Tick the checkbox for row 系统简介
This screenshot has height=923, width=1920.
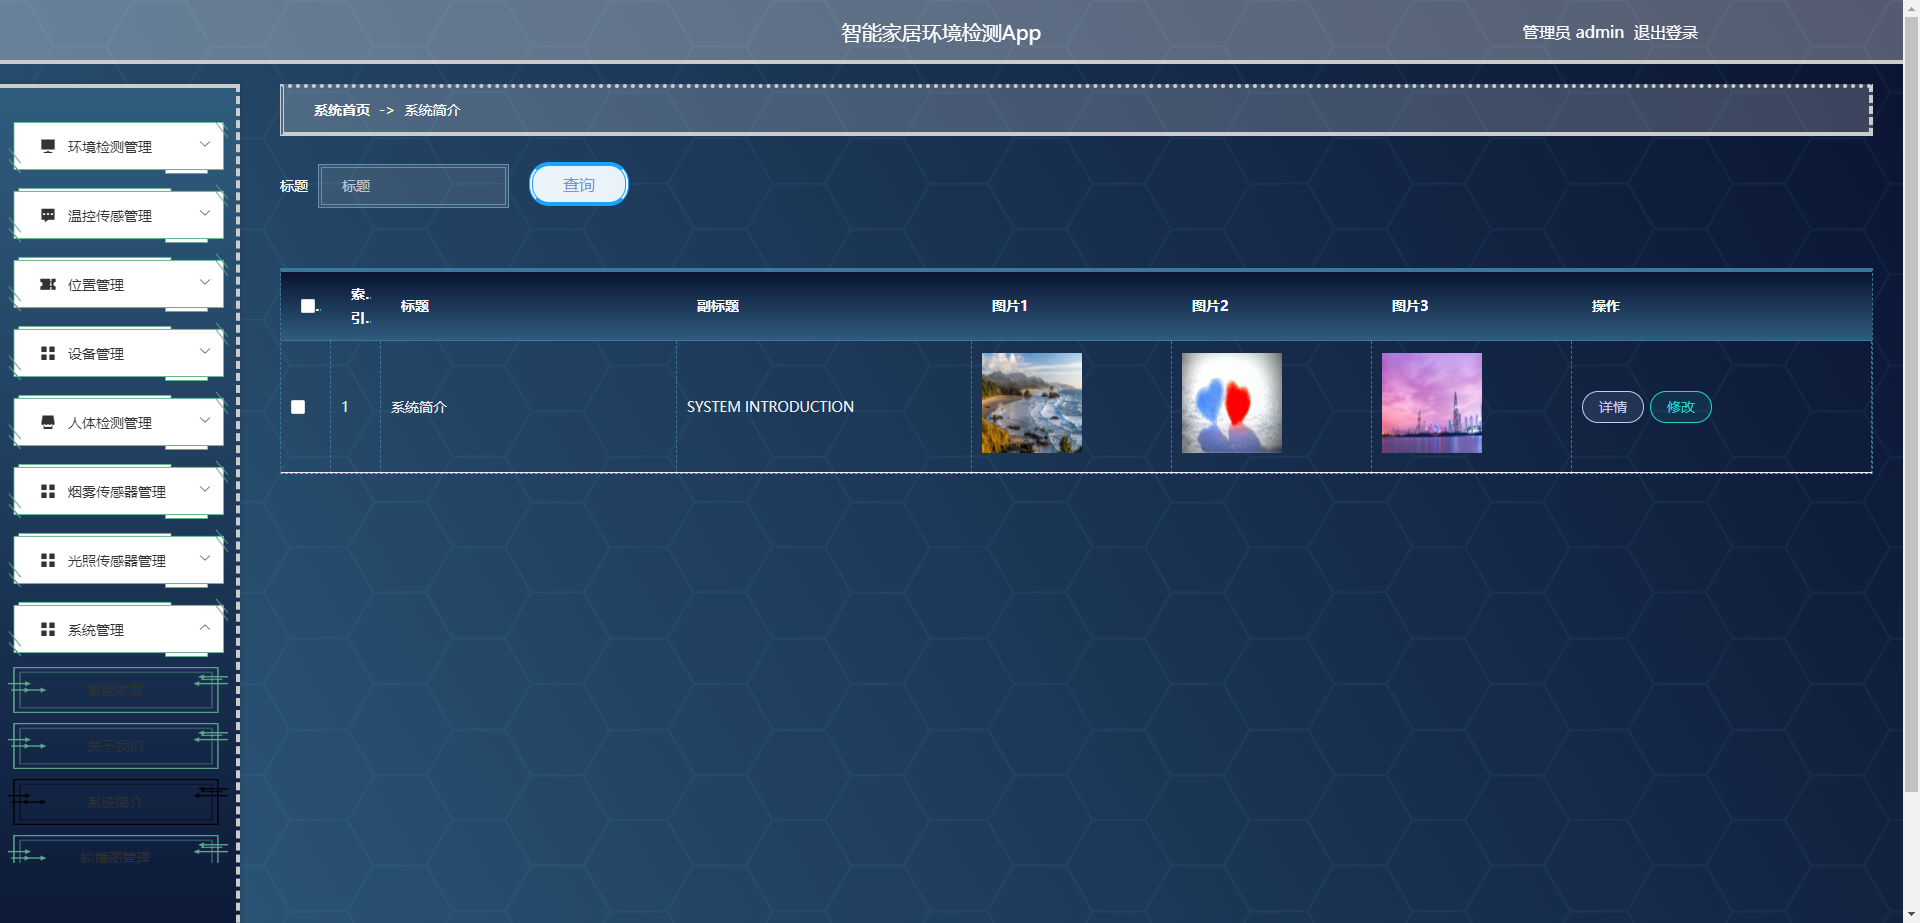coord(297,407)
